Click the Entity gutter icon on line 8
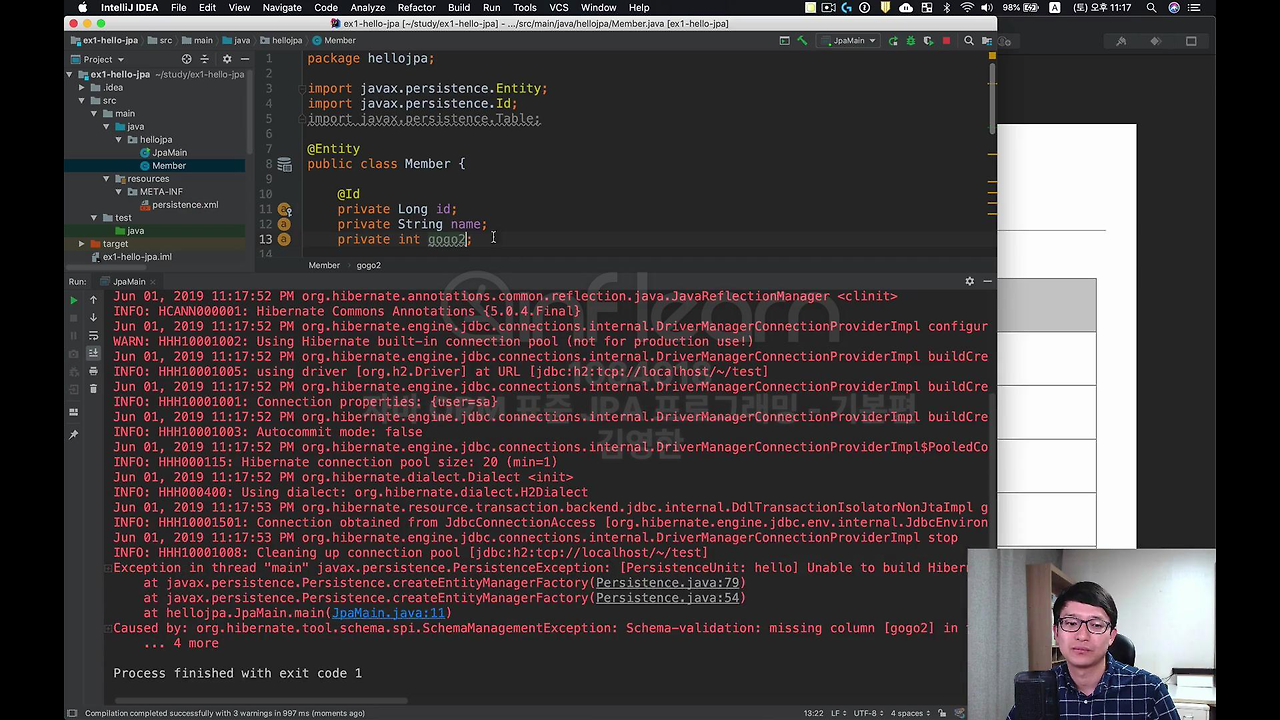1280x720 pixels. coord(284,164)
